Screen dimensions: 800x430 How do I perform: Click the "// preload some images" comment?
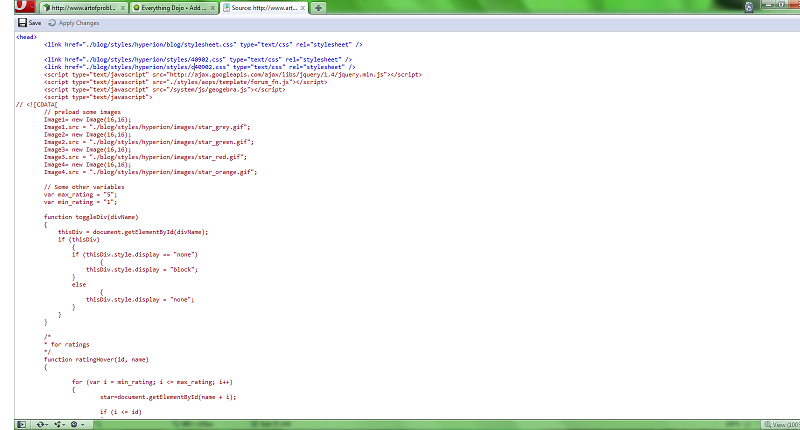point(82,112)
